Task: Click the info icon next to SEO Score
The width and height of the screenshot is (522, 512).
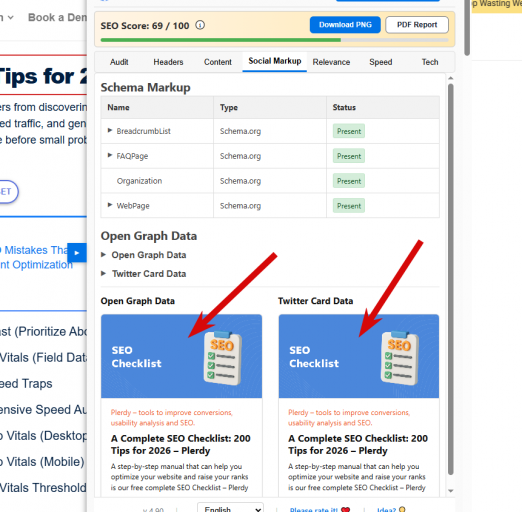Action: tap(200, 25)
